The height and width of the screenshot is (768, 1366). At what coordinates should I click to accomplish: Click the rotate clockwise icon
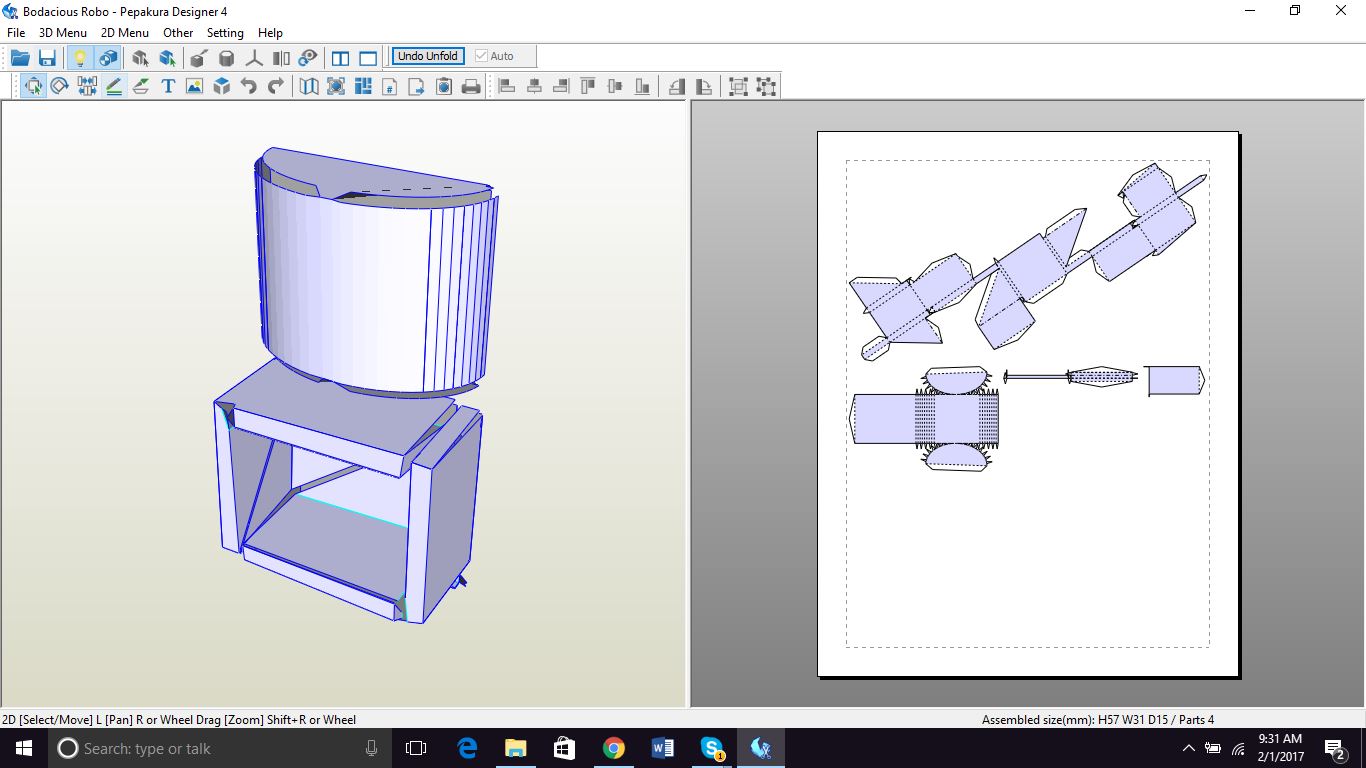(x=704, y=86)
